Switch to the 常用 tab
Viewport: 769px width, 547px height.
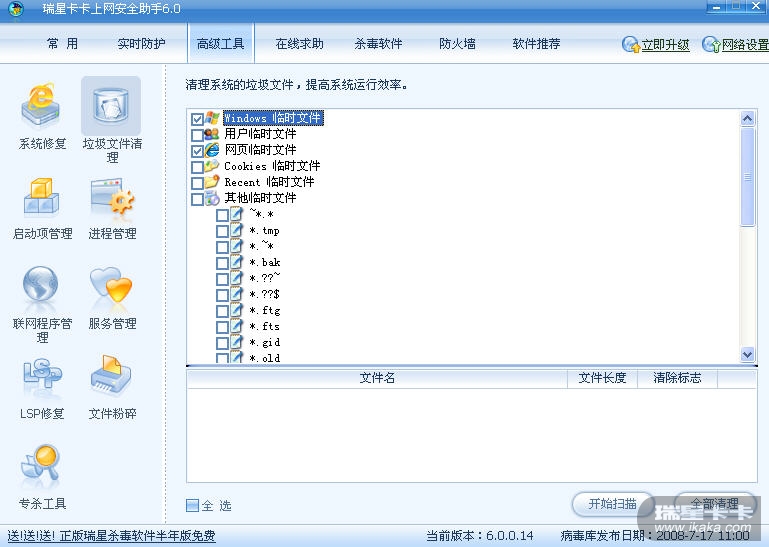[x=63, y=44]
